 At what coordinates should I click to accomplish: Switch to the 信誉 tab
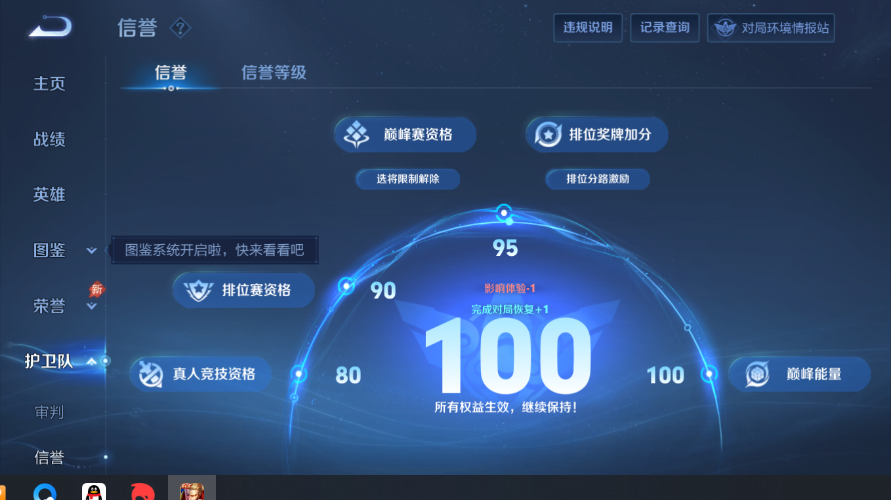click(170, 73)
